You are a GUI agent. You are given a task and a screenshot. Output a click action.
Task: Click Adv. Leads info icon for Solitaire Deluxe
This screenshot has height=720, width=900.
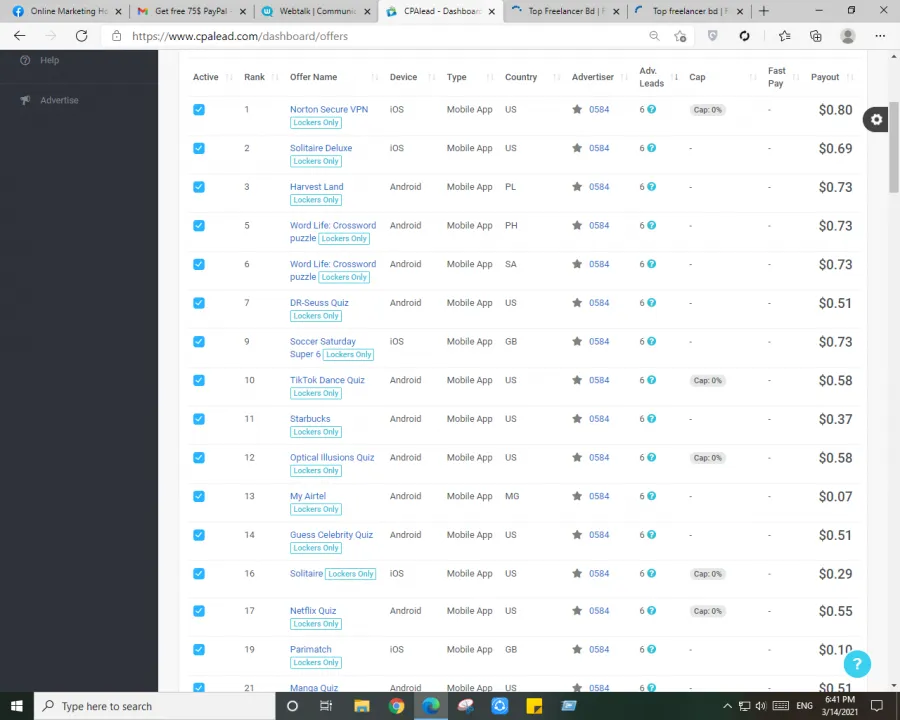point(651,148)
